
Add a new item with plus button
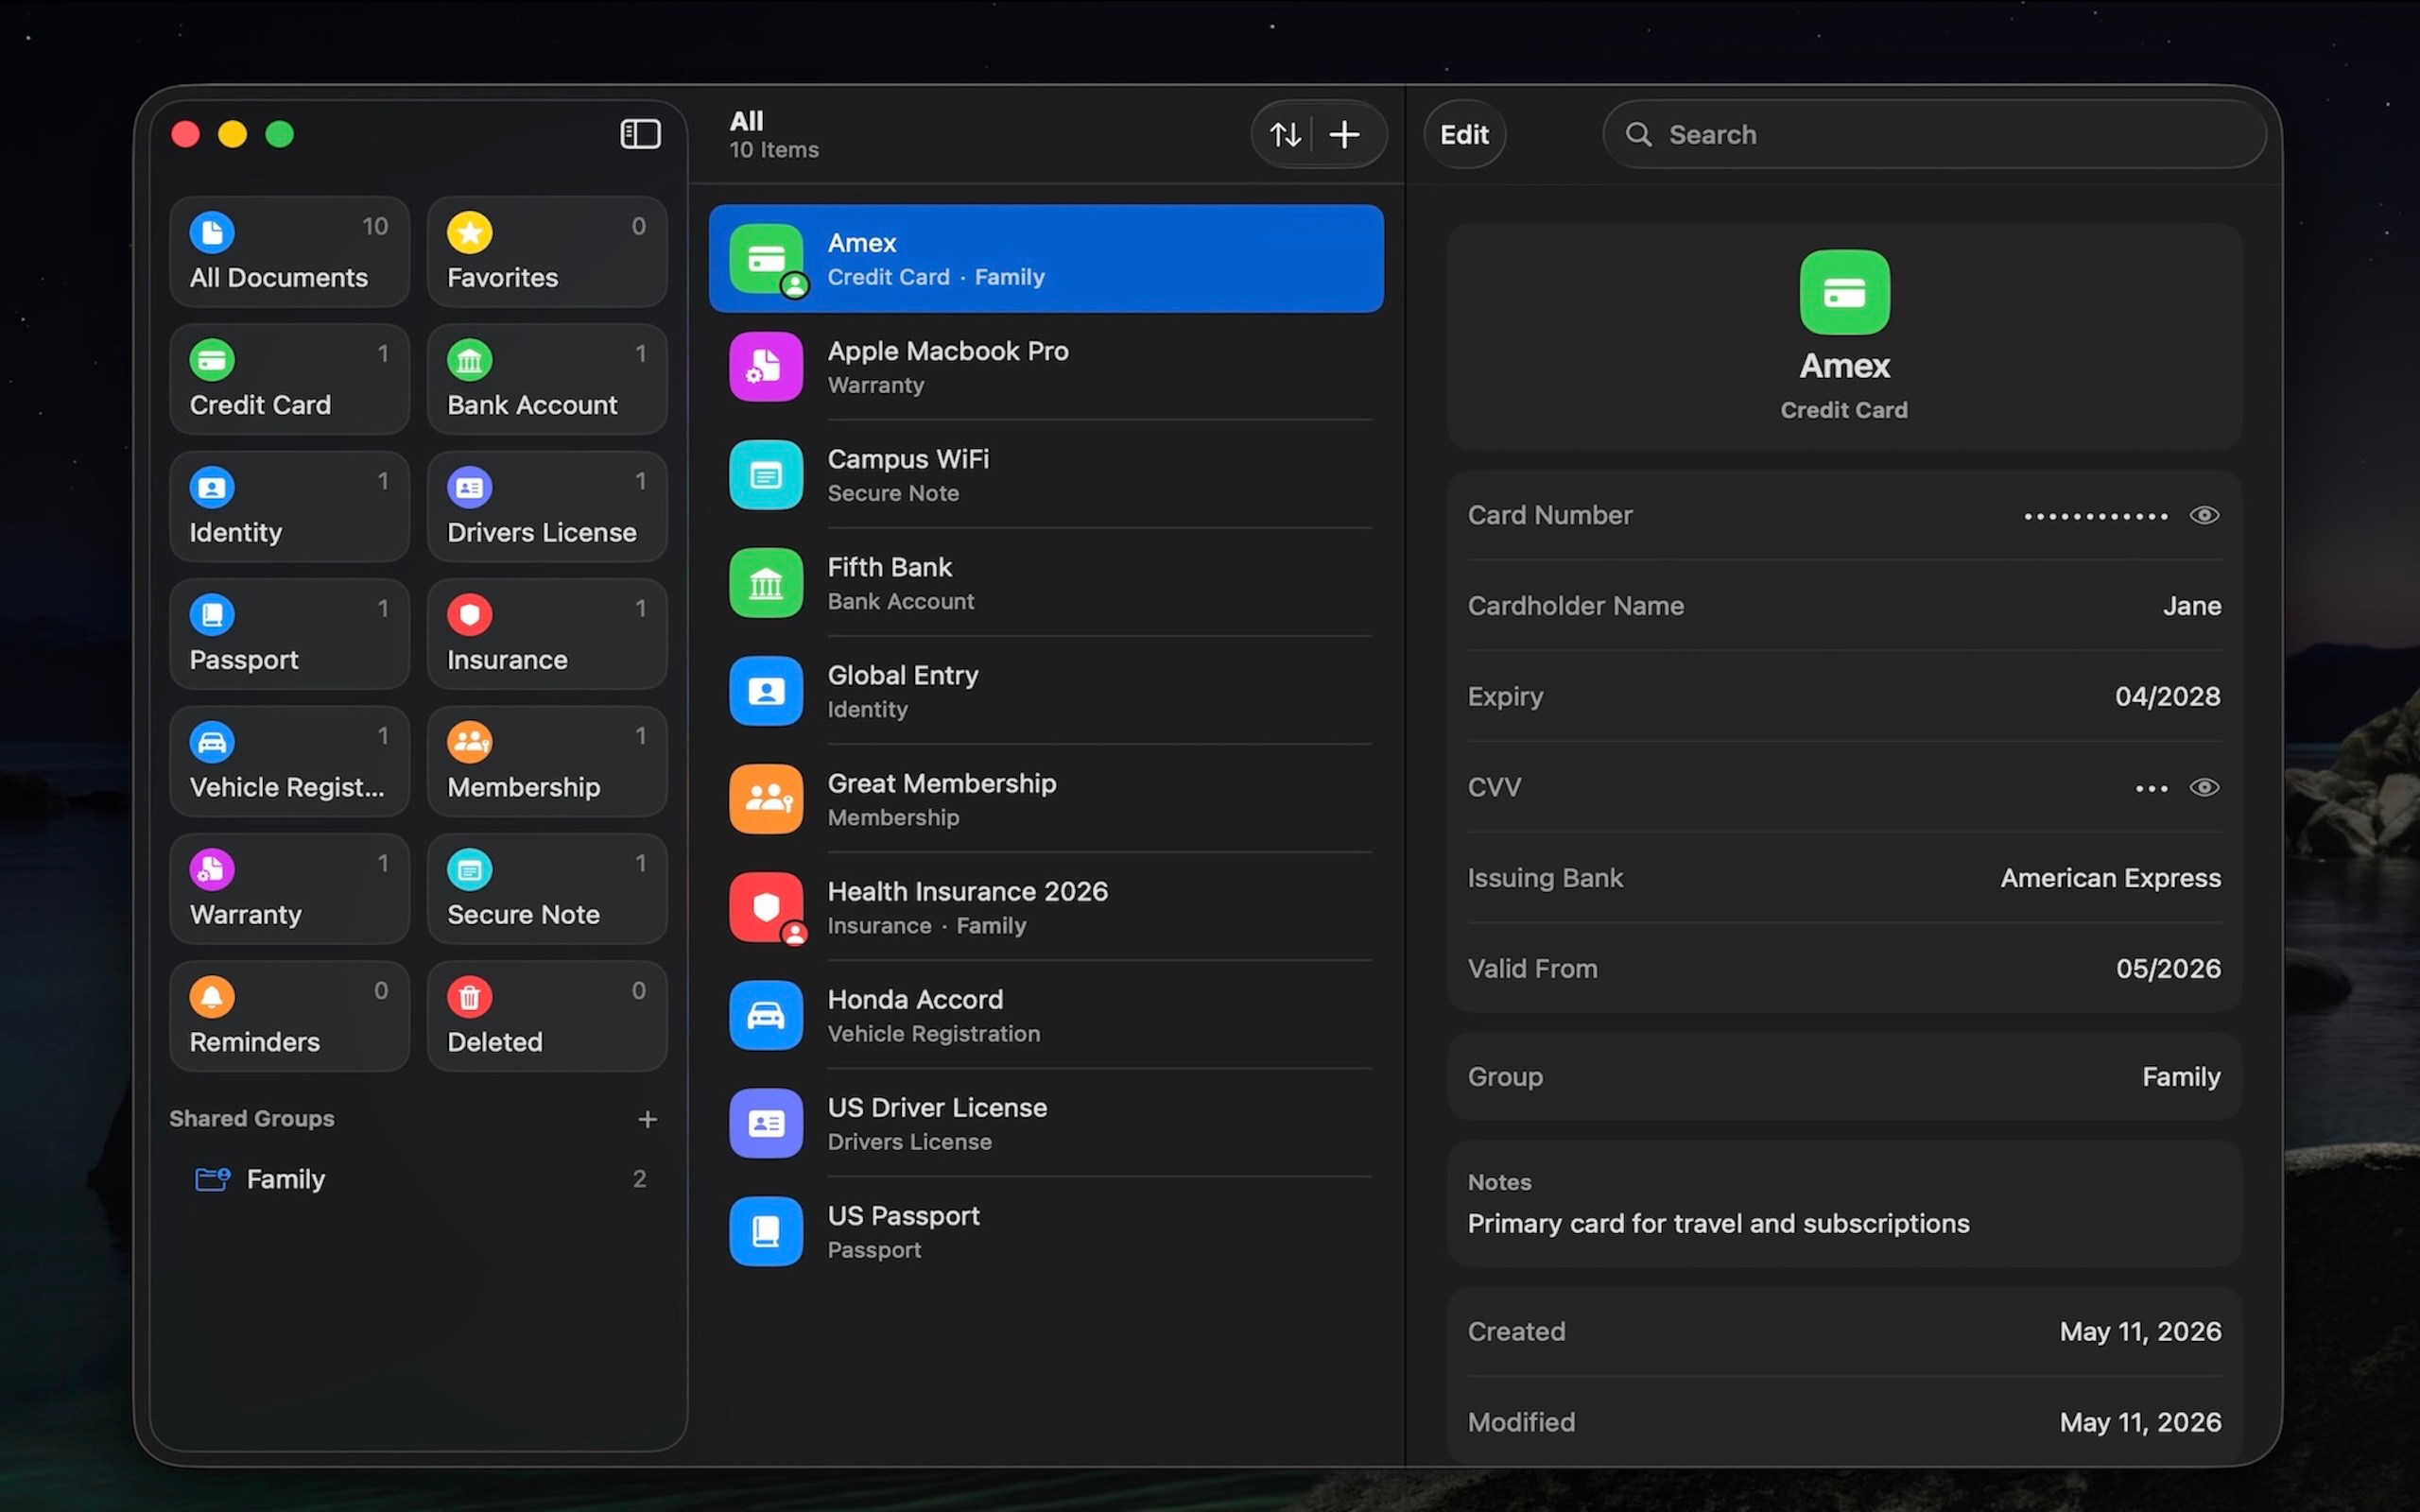tap(1345, 134)
